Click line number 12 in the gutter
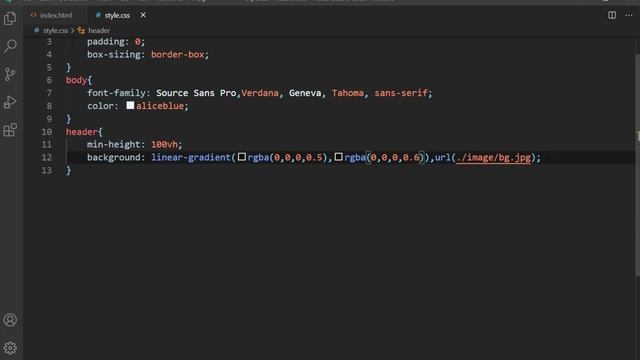640x360 pixels. tap(47, 158)
